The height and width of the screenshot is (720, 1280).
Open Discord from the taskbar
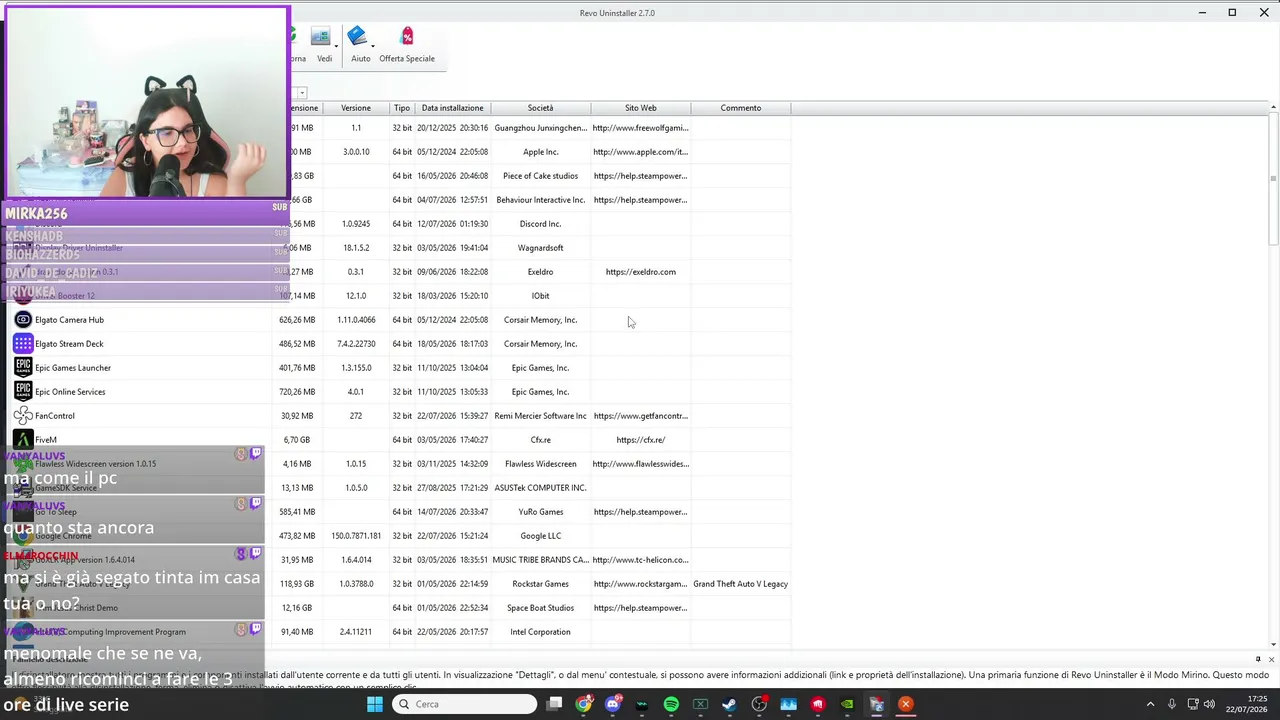pos(613,704)
